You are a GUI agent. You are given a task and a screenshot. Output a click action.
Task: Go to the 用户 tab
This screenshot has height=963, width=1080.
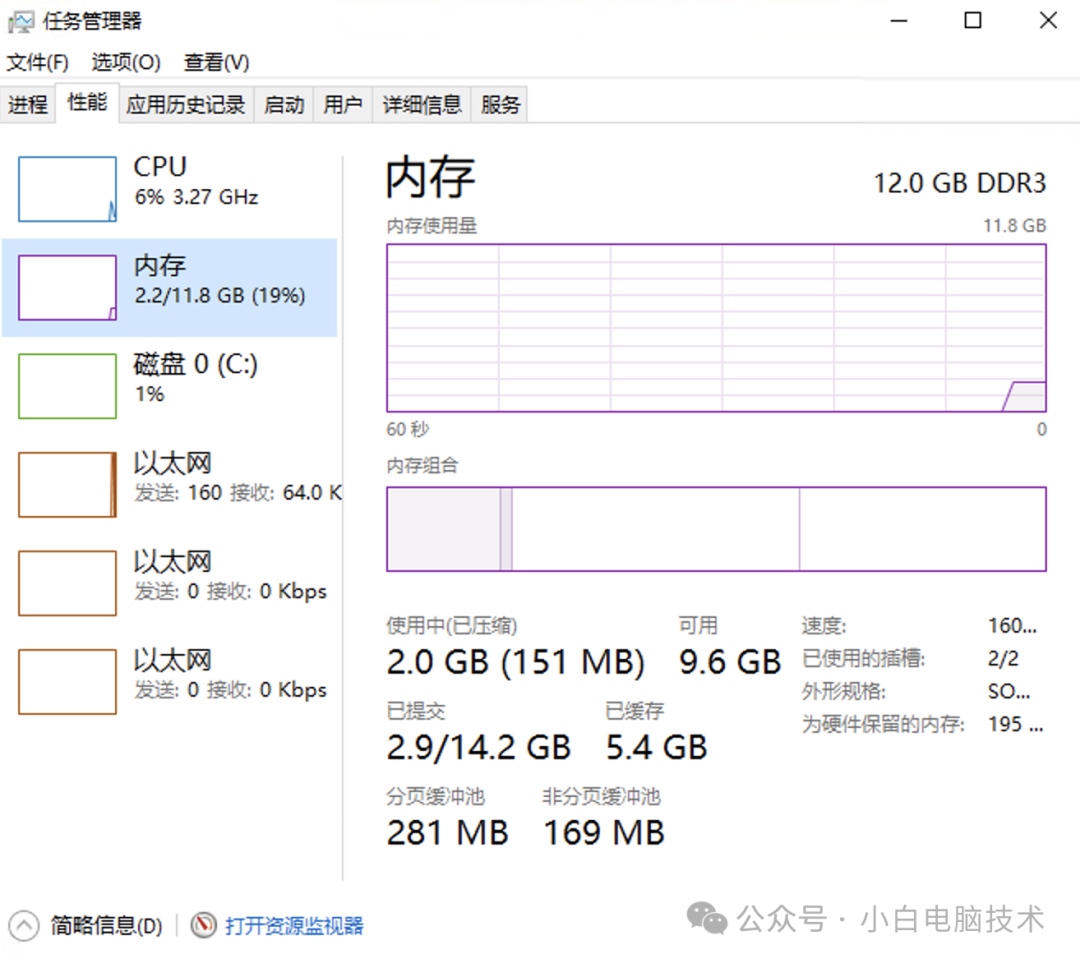(343, 105)
